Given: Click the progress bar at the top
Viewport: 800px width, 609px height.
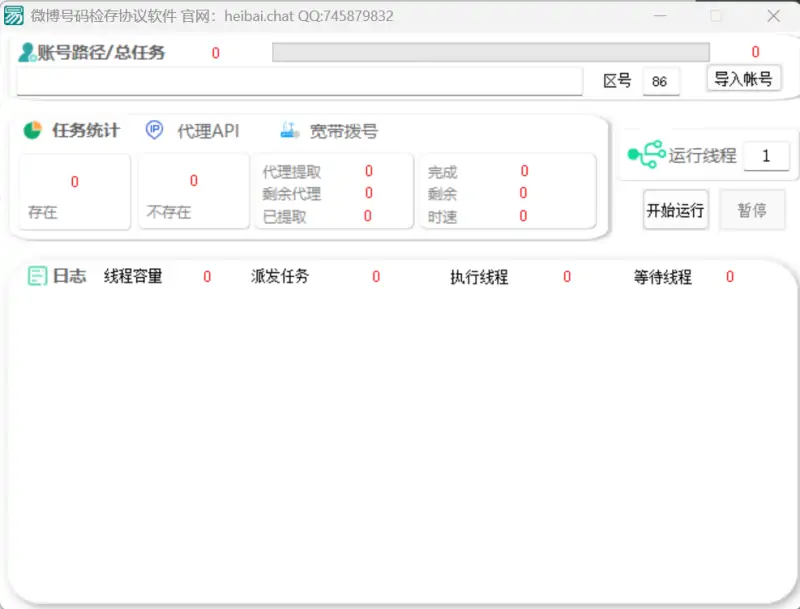Looking at the screenshot, I should (490, 51).
